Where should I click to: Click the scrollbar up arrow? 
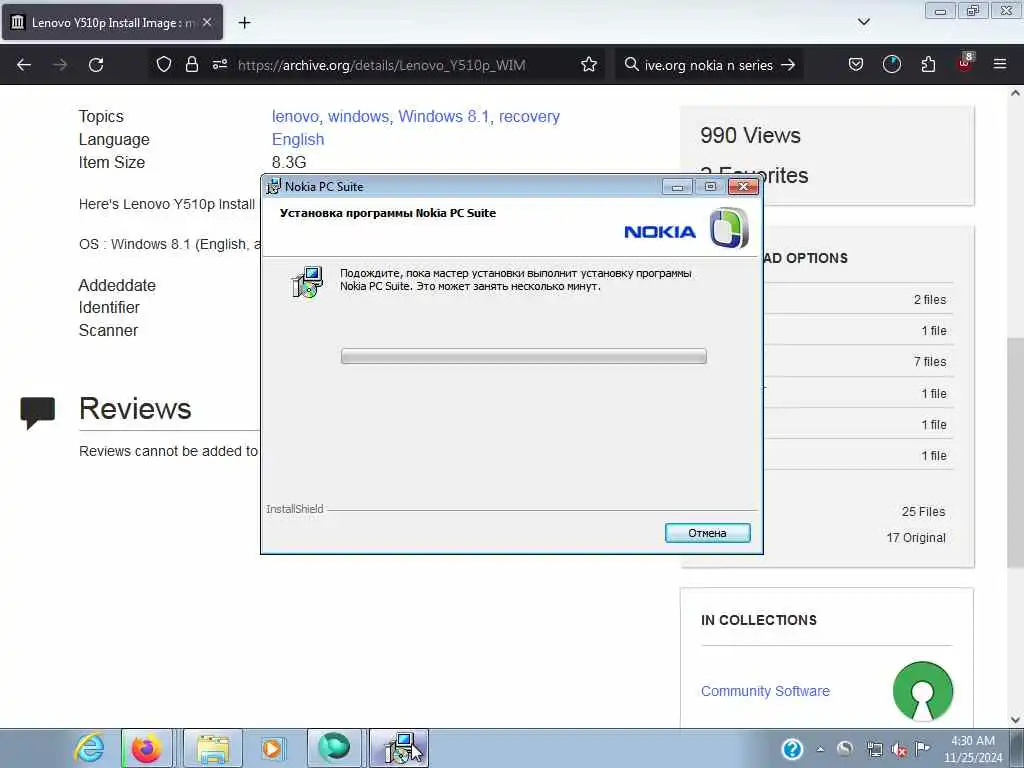(1015, 93)
